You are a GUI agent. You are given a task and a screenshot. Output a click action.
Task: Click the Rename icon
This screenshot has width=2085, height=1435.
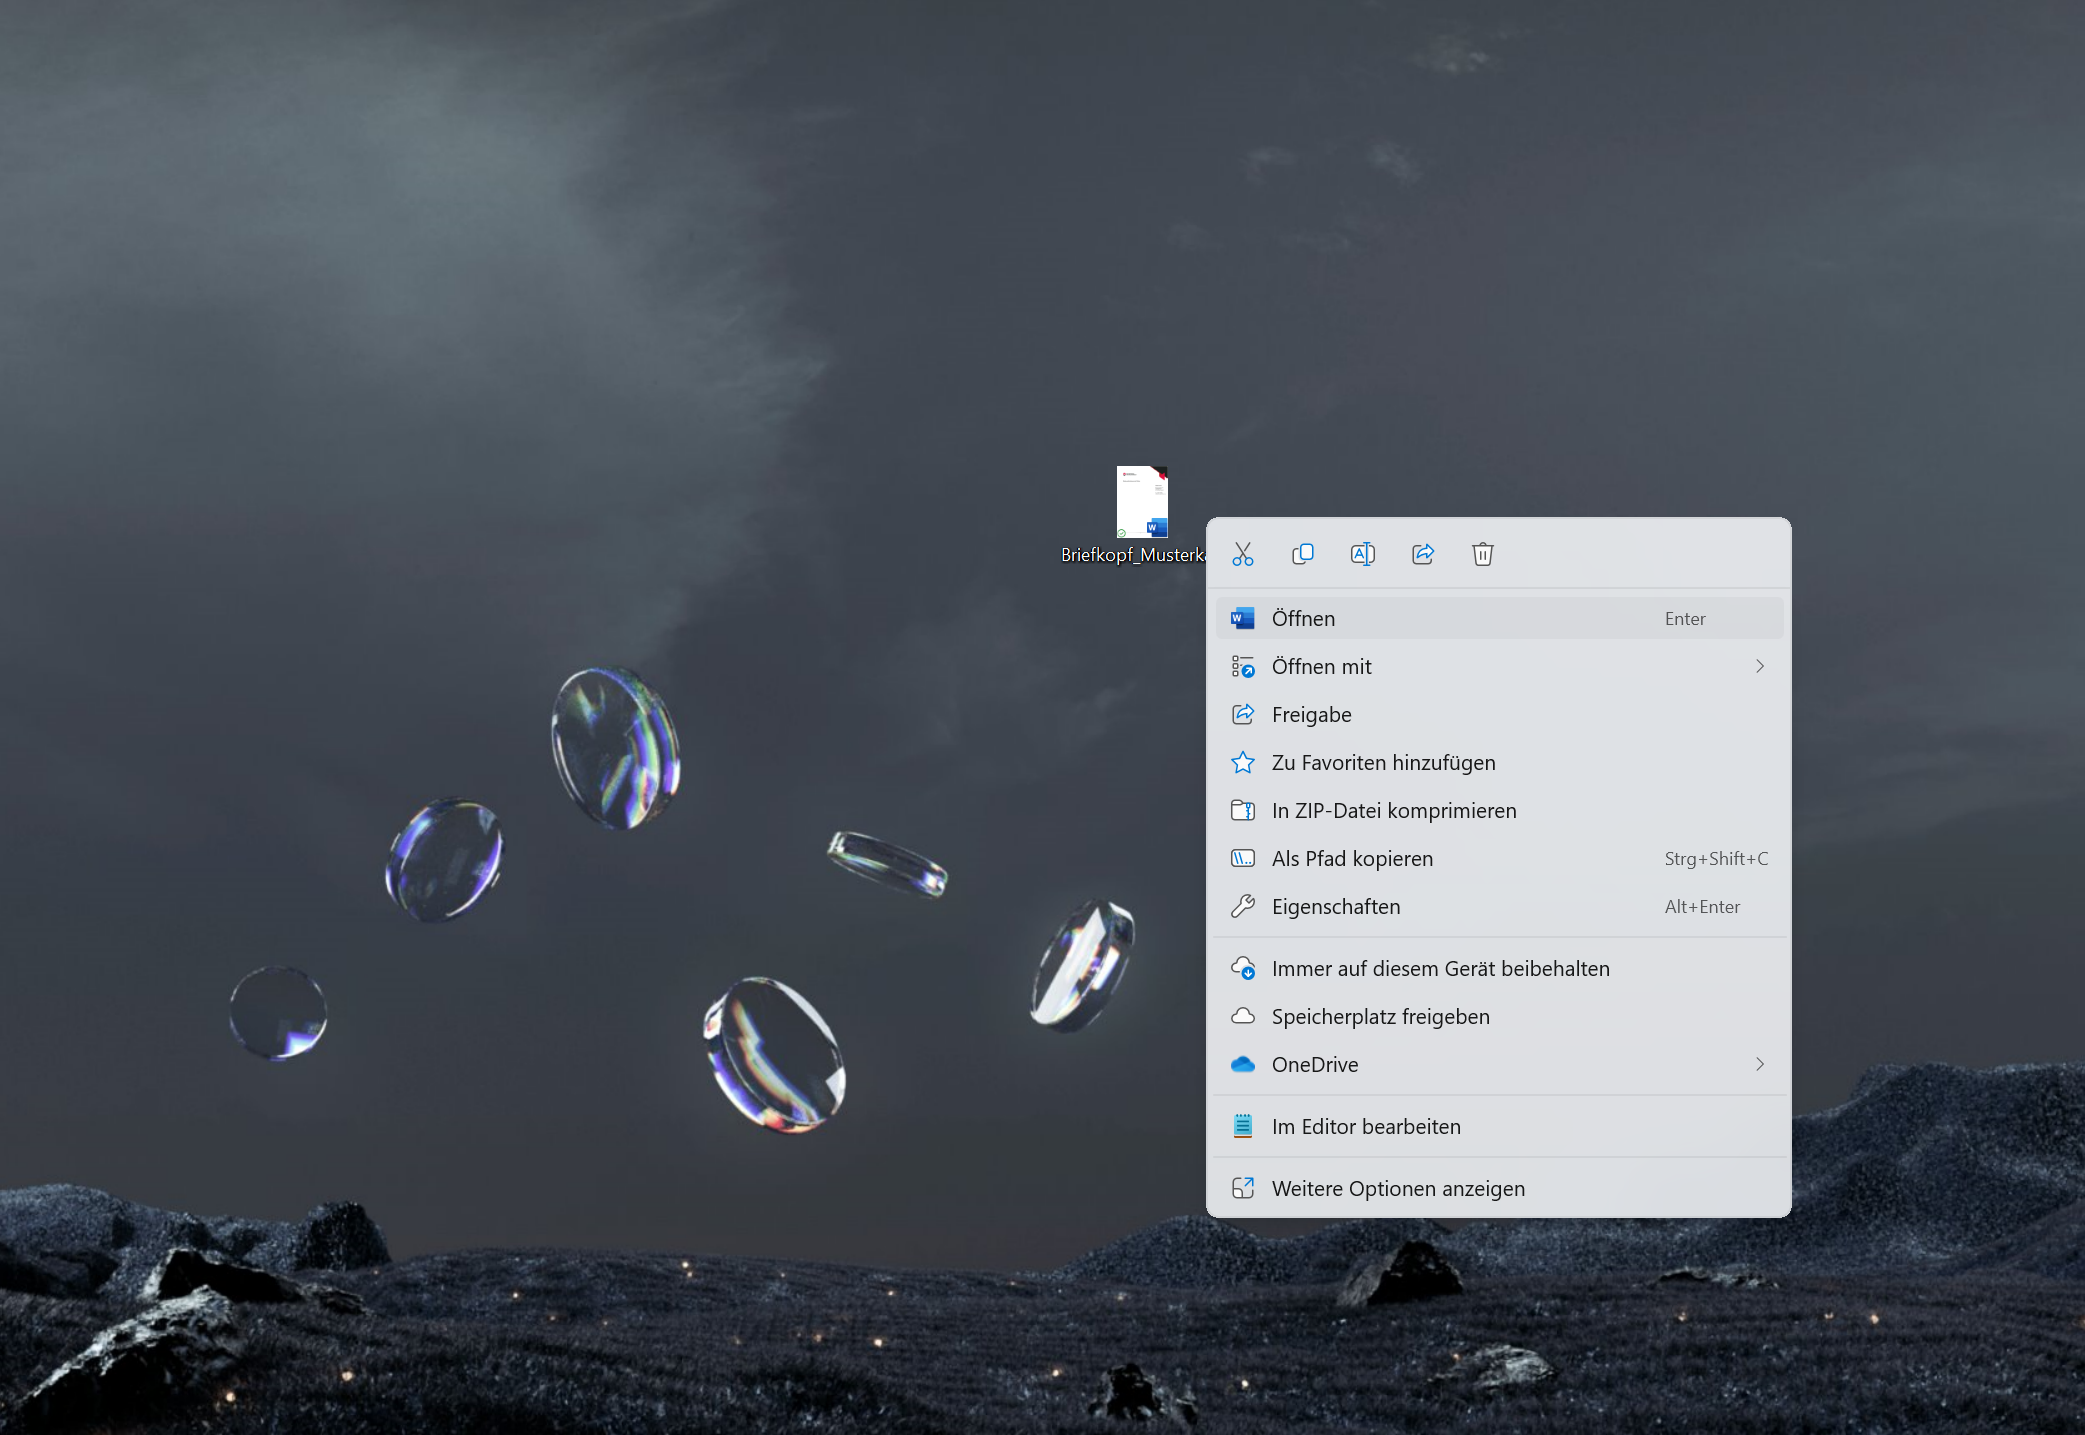tap(1362, 554)
